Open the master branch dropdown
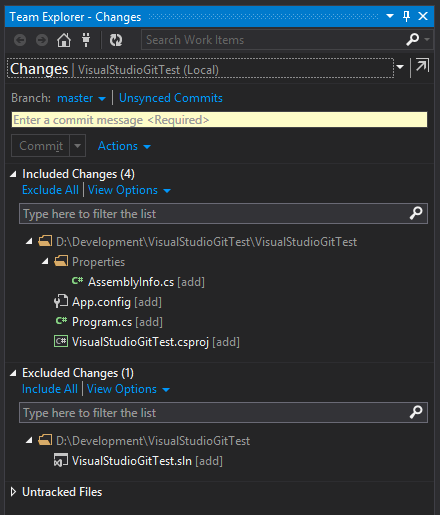 coord(82,98)
